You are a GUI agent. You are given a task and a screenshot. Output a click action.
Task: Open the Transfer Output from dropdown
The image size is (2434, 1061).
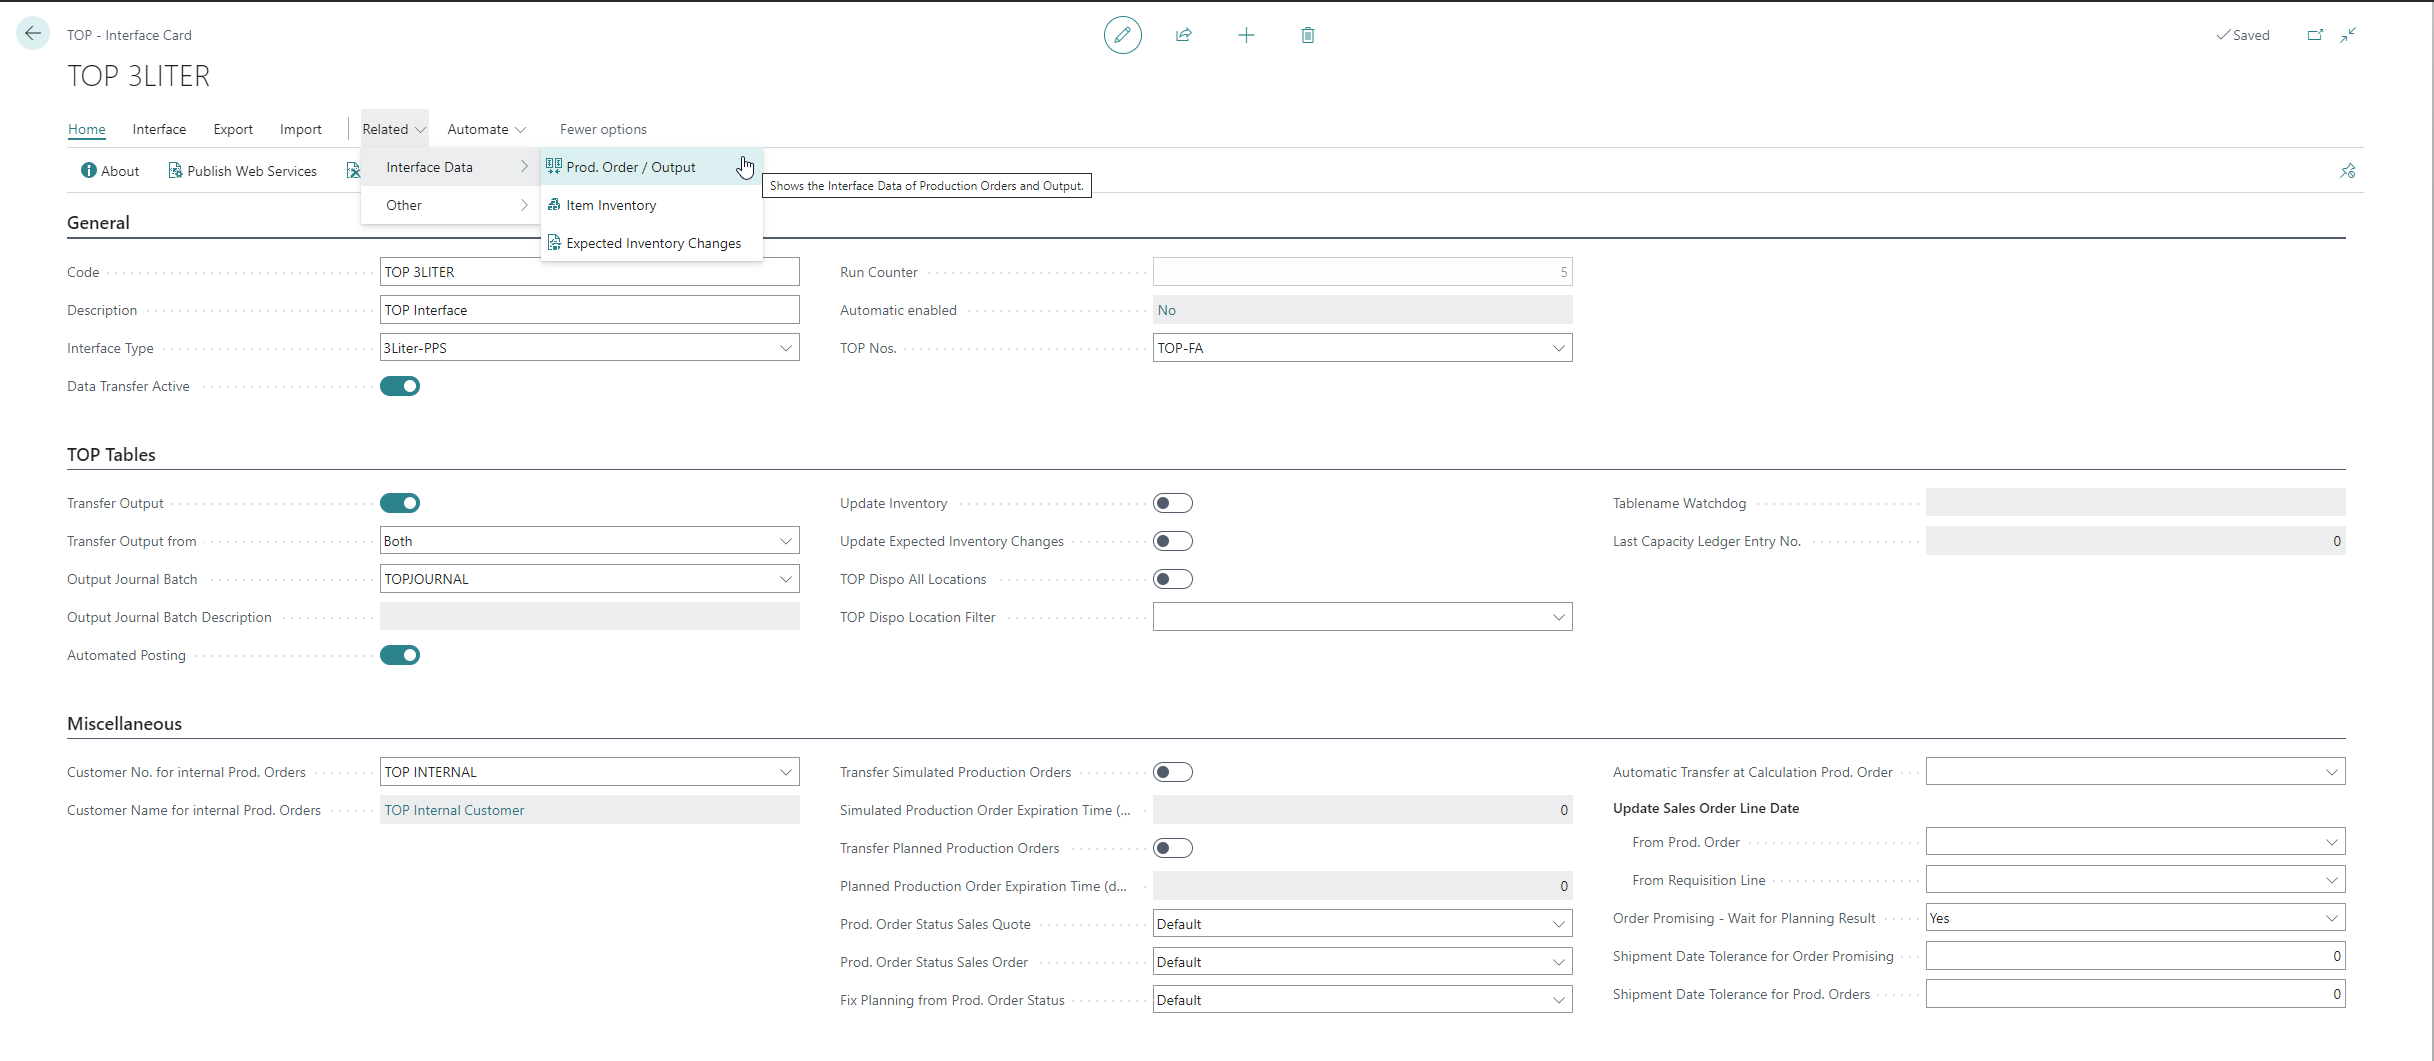click(786, 541)
